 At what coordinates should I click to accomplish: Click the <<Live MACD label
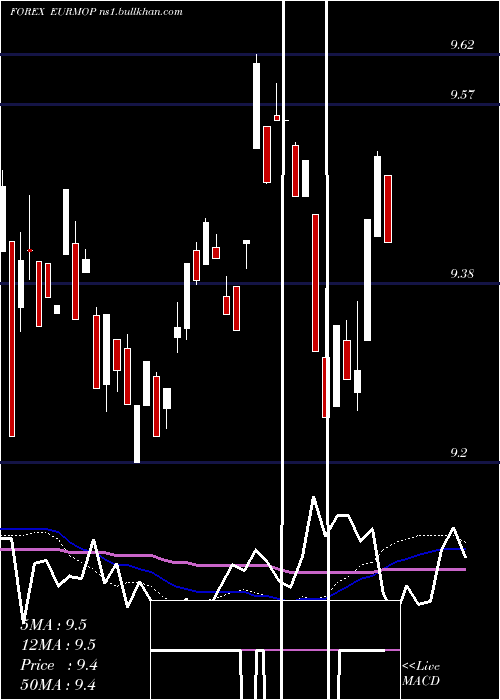(421, 673)
